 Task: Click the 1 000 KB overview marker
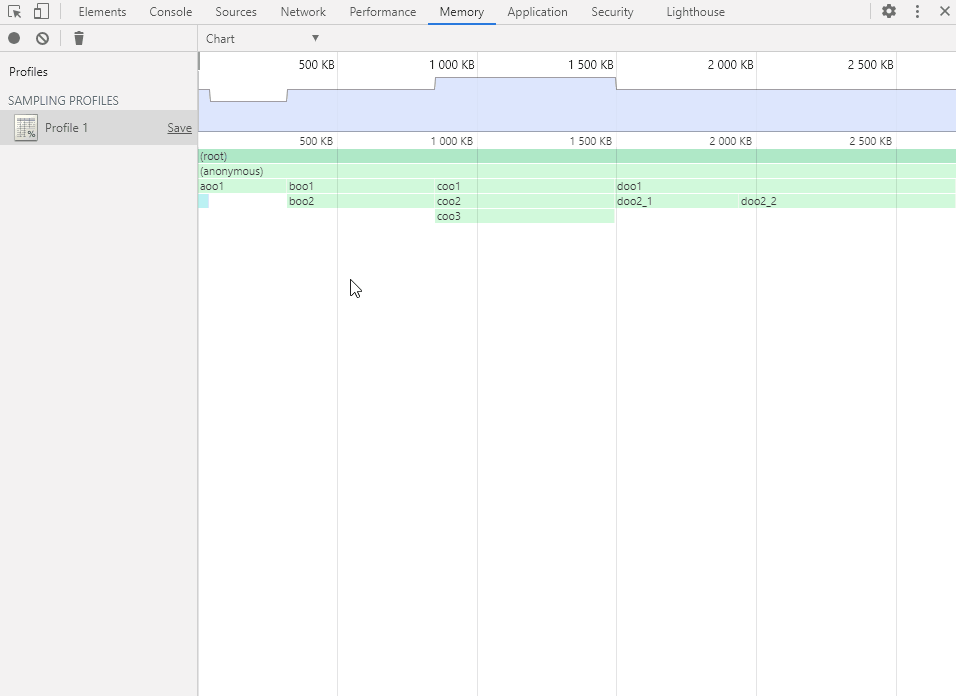tap(452, 65)
